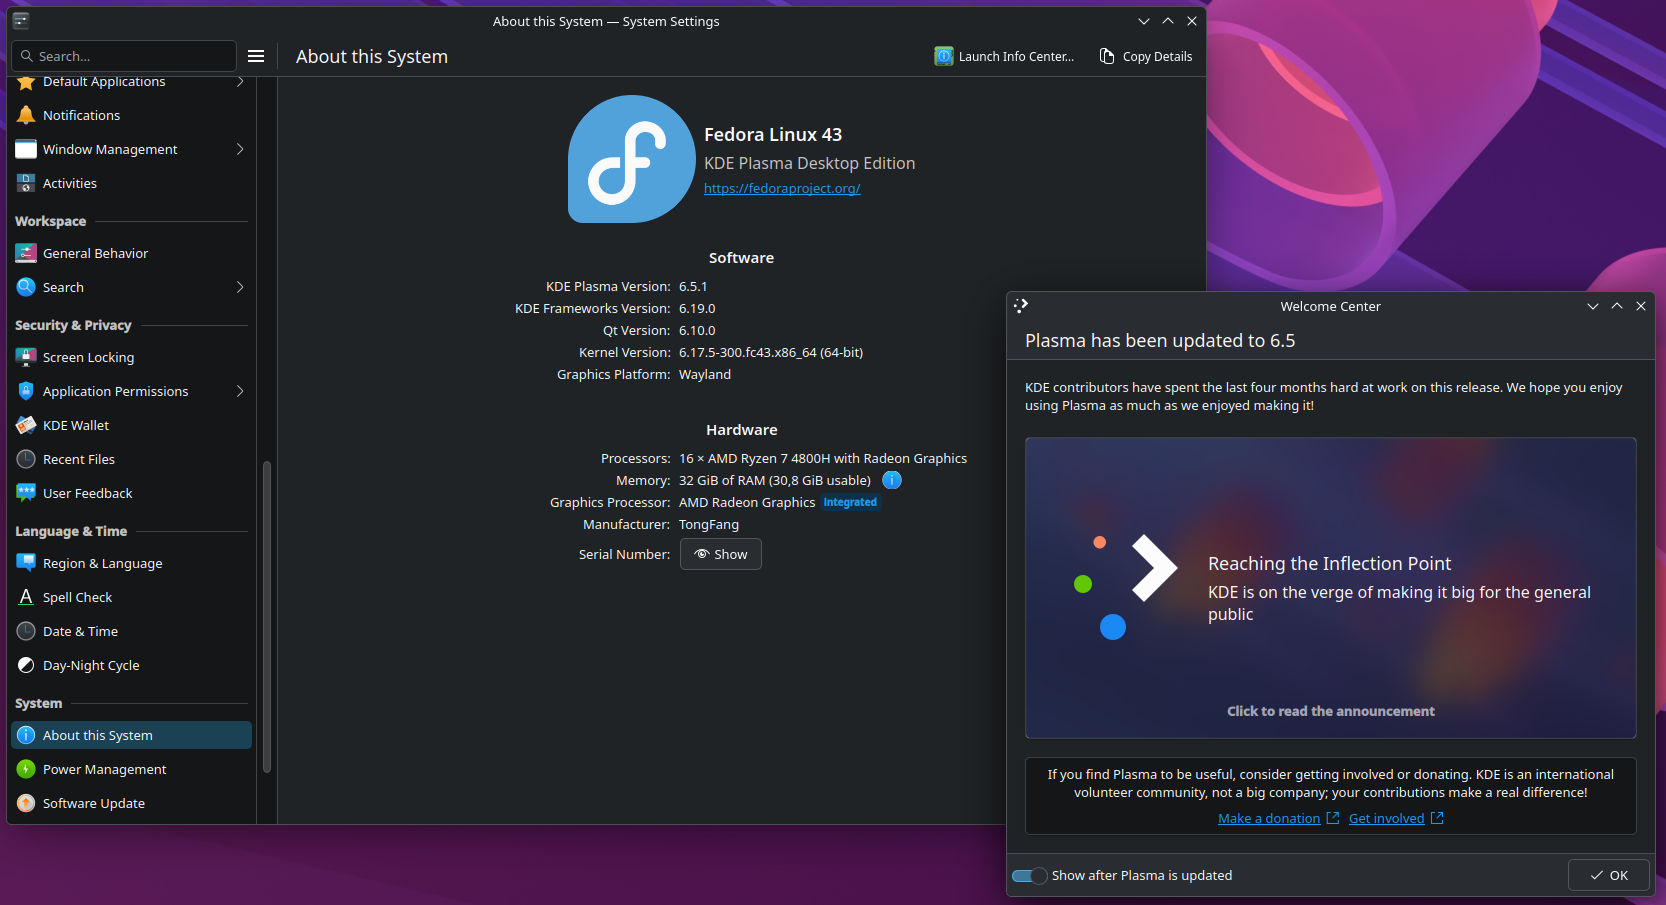Click the settings search input field

pos(130,56)
